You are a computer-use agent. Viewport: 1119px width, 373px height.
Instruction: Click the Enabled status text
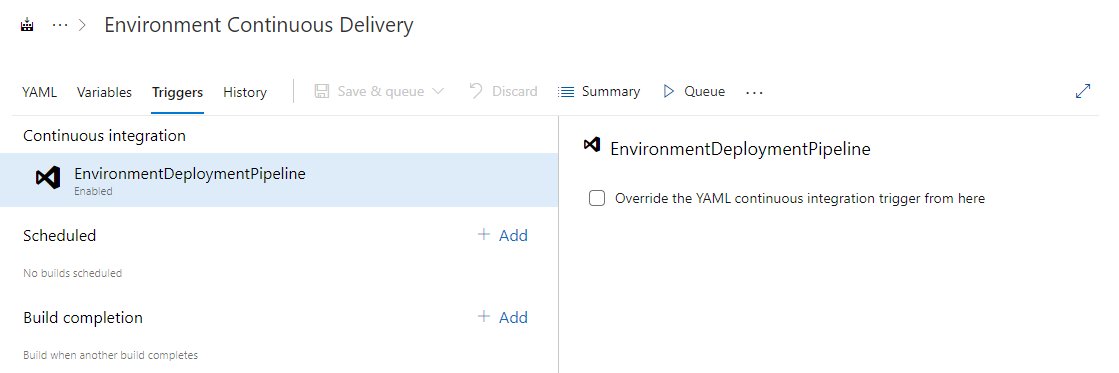pos(93,191)
